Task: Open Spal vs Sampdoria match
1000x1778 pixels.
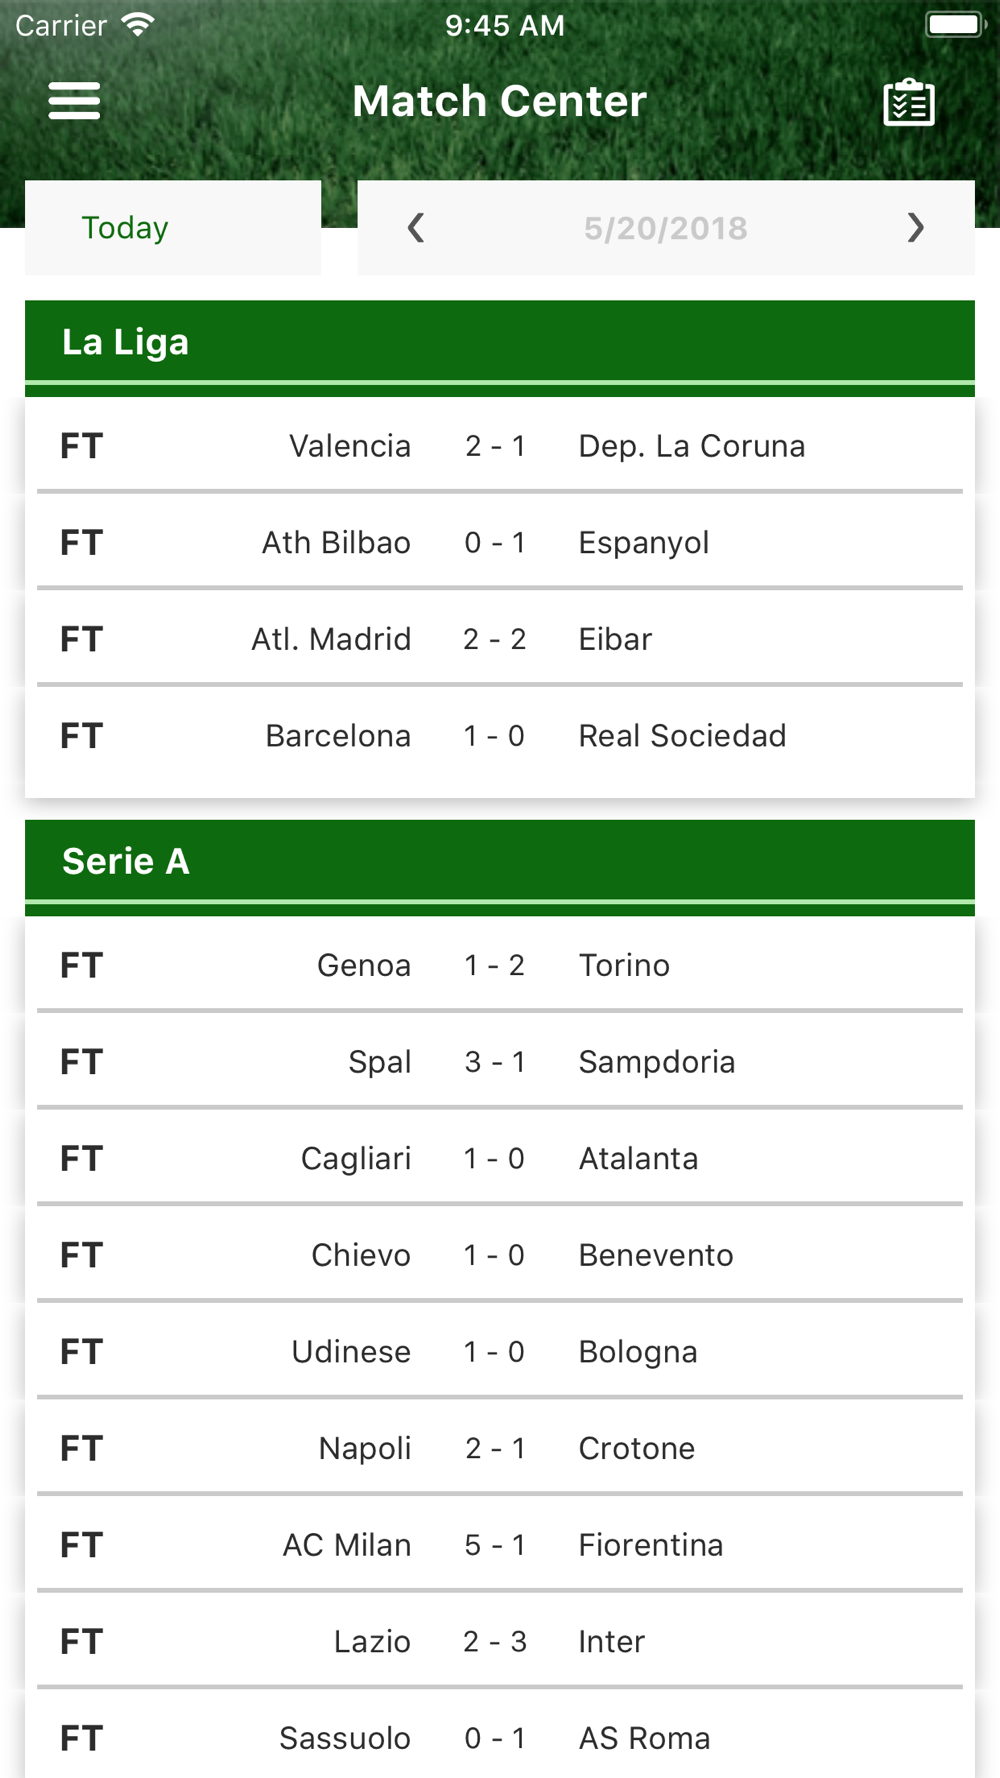Action: [500, 1062]
